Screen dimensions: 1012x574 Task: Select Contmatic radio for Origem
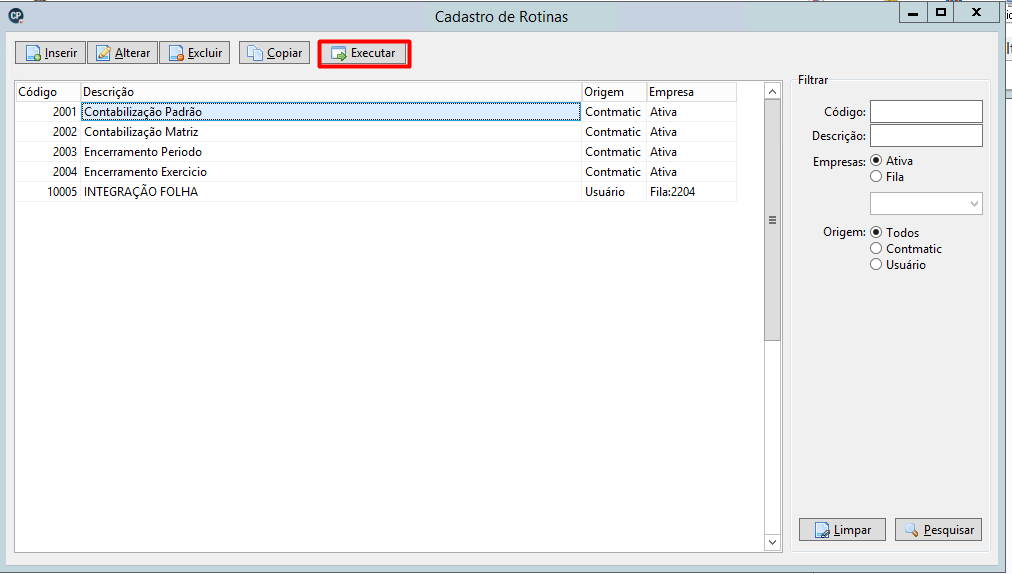(x=876, y=248)
